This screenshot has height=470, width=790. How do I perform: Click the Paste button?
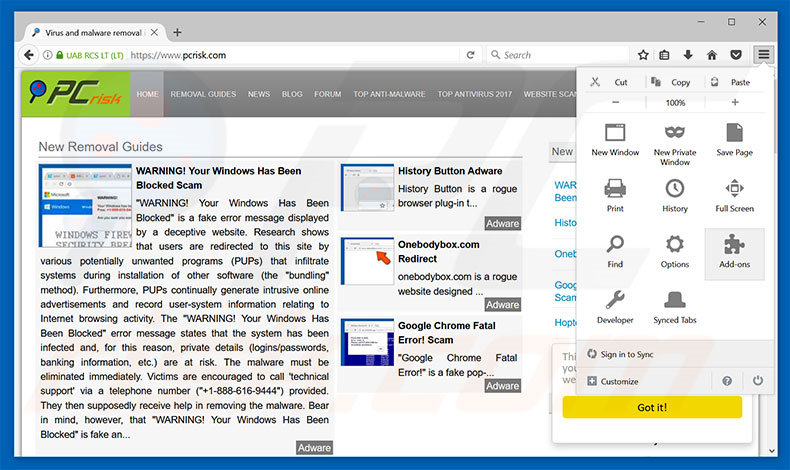730,82
